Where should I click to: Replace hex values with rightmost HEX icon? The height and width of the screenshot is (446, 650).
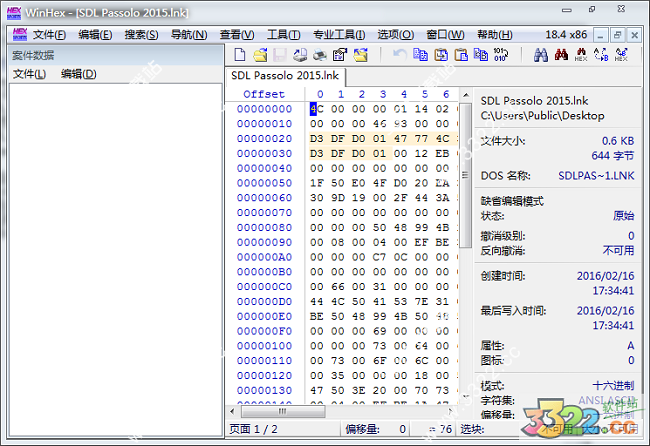click(x=621, y=55)
